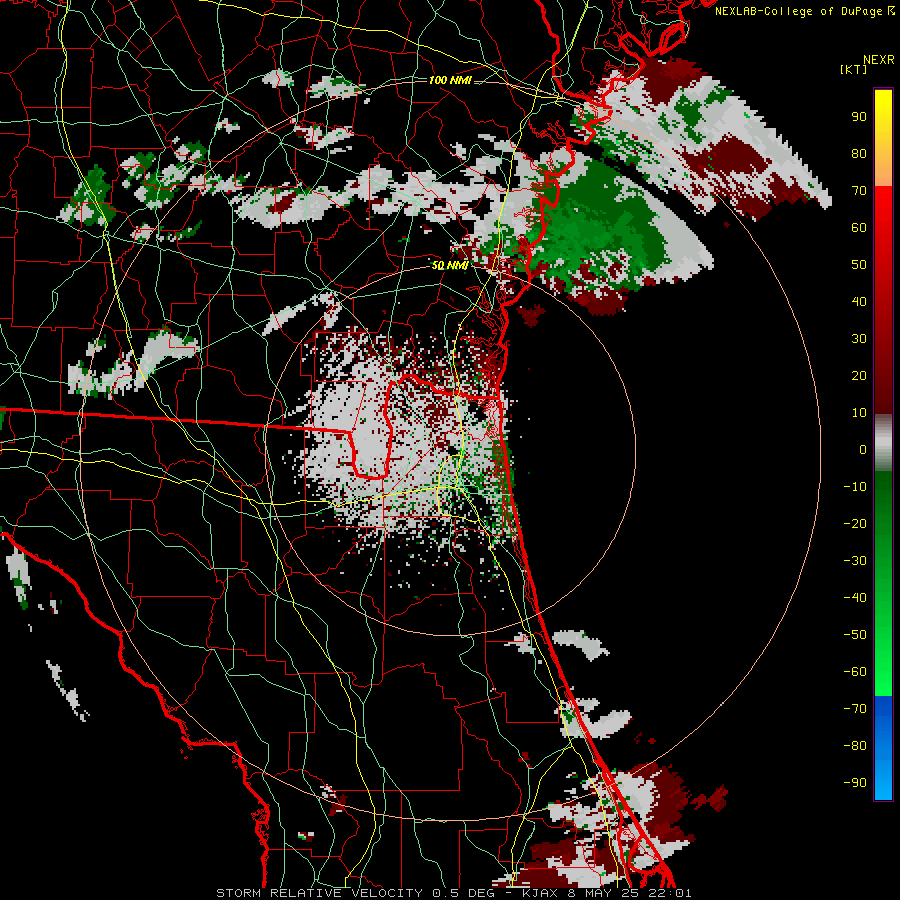The image size is (900, 900).
Task: Click the -60 value on the velocity scale
Action: [x=855, y=672]
